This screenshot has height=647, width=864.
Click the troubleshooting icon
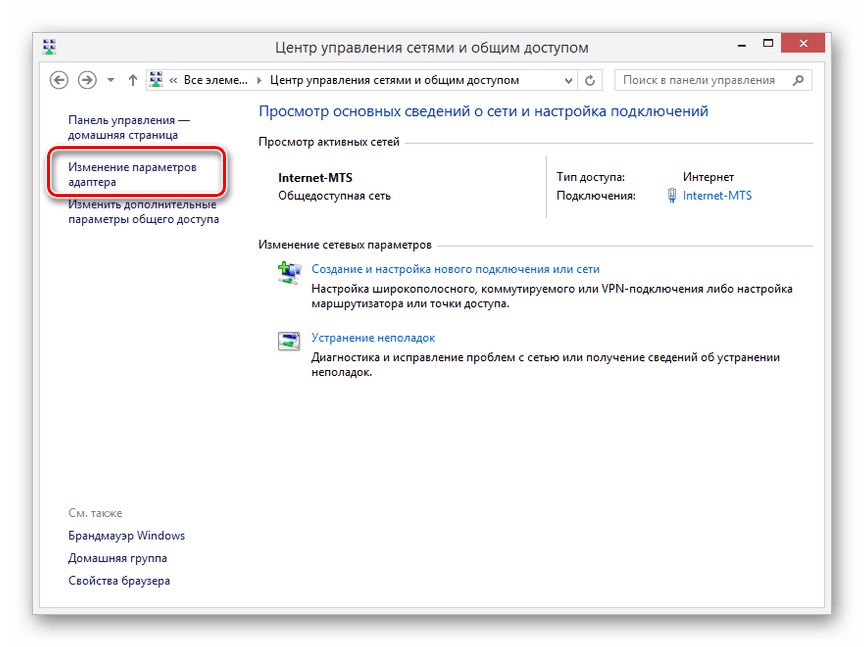[289, 341]
